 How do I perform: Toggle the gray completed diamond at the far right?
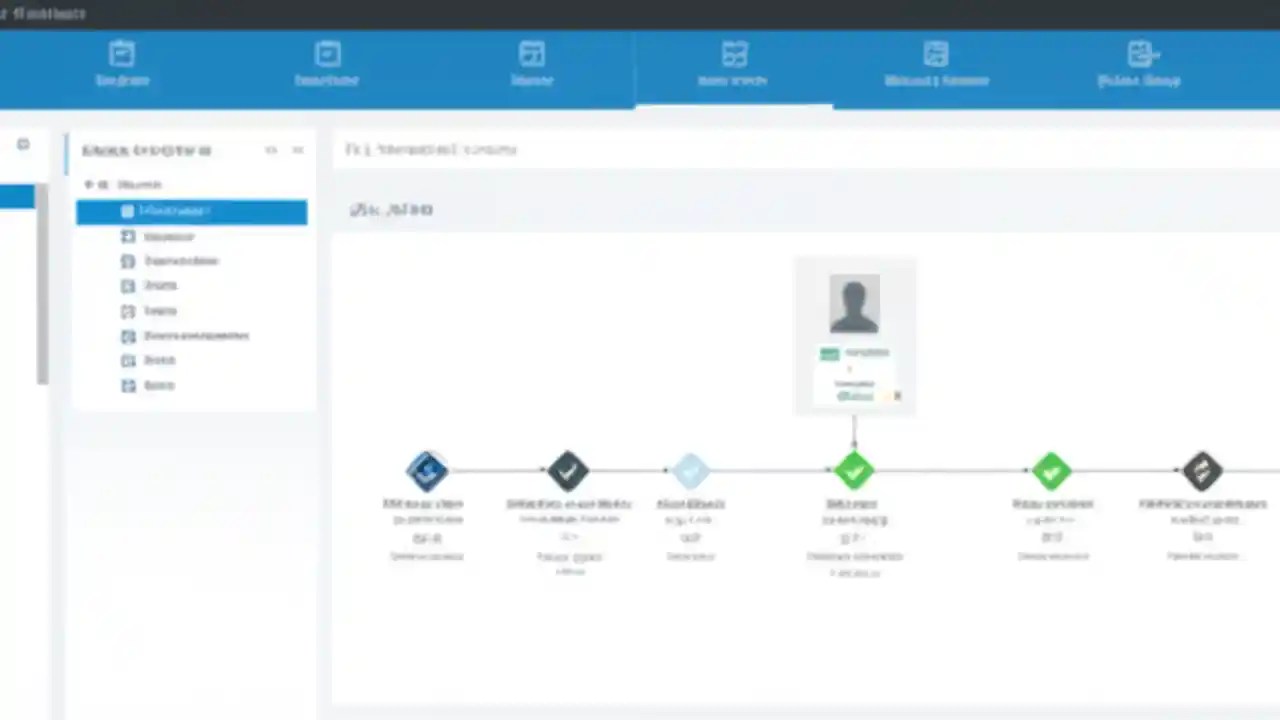pyautogui.click(x=1202, y=470)
